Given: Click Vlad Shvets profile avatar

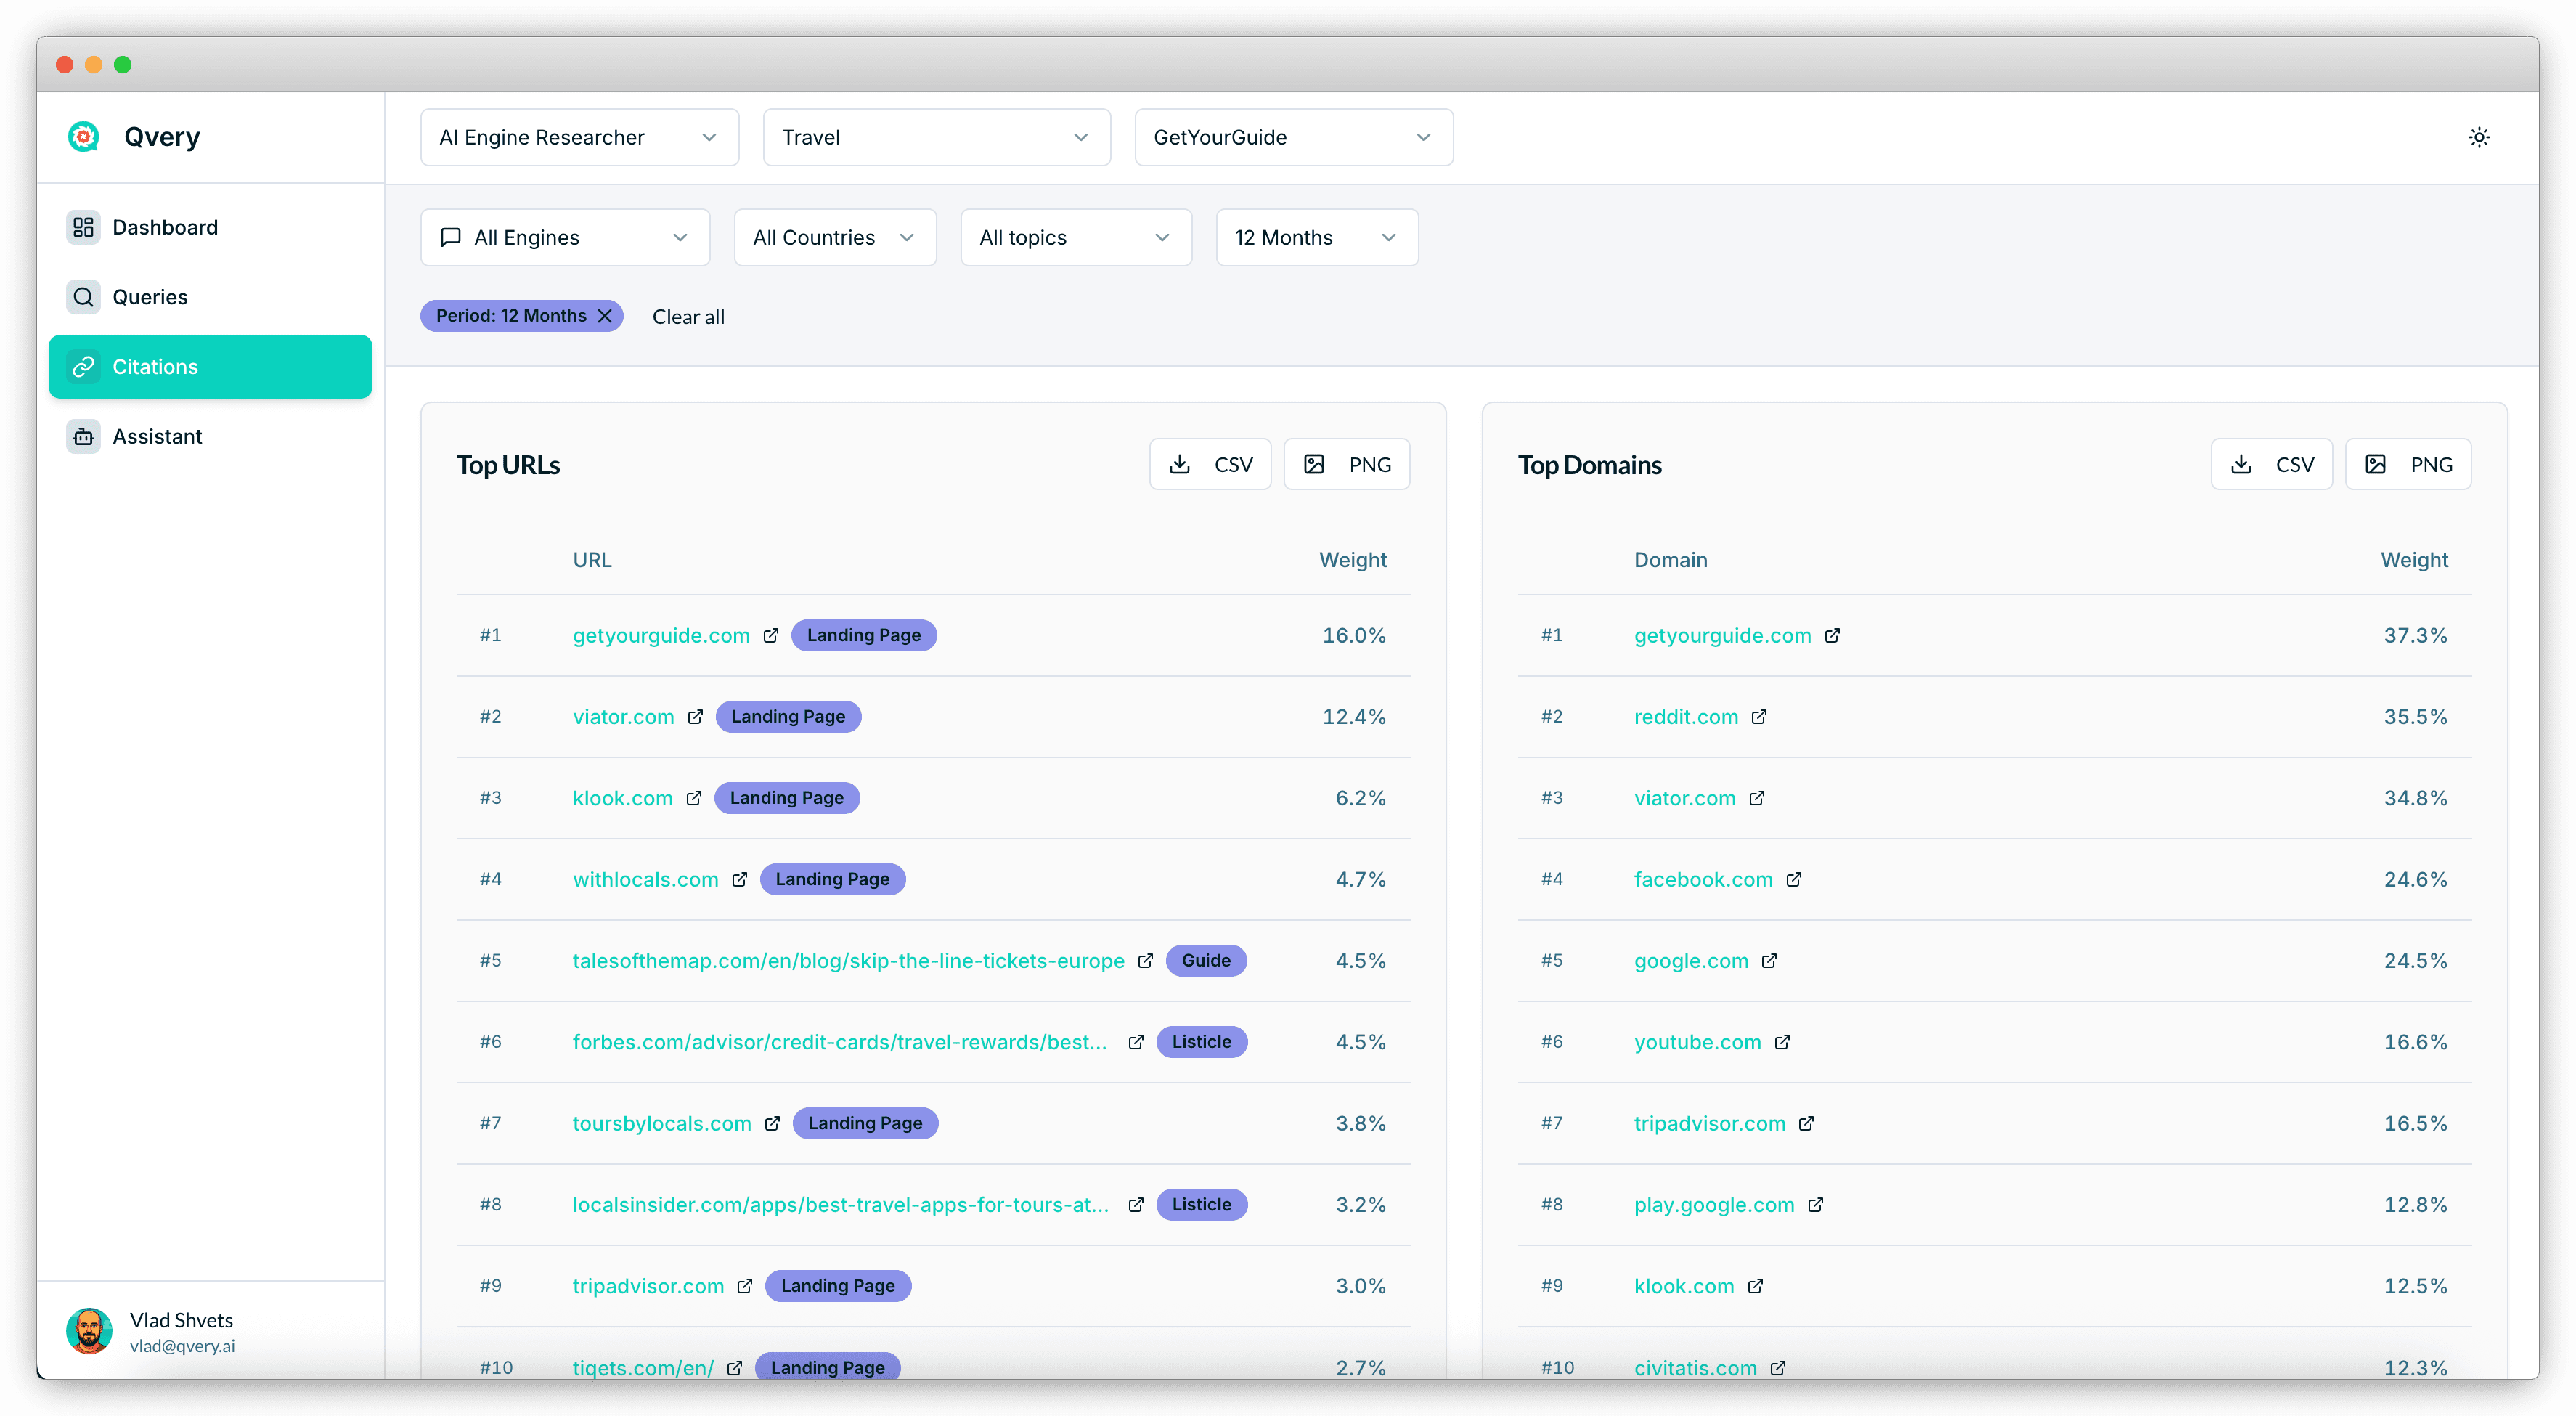Looking at the screenshot, I should point(89,1331).
